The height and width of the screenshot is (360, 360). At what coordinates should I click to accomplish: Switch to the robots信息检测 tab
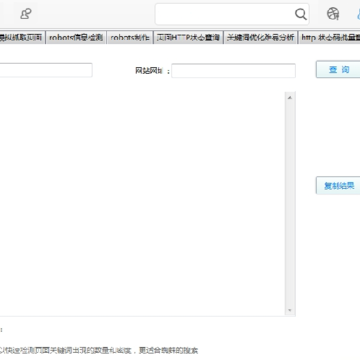click(76, 38)
